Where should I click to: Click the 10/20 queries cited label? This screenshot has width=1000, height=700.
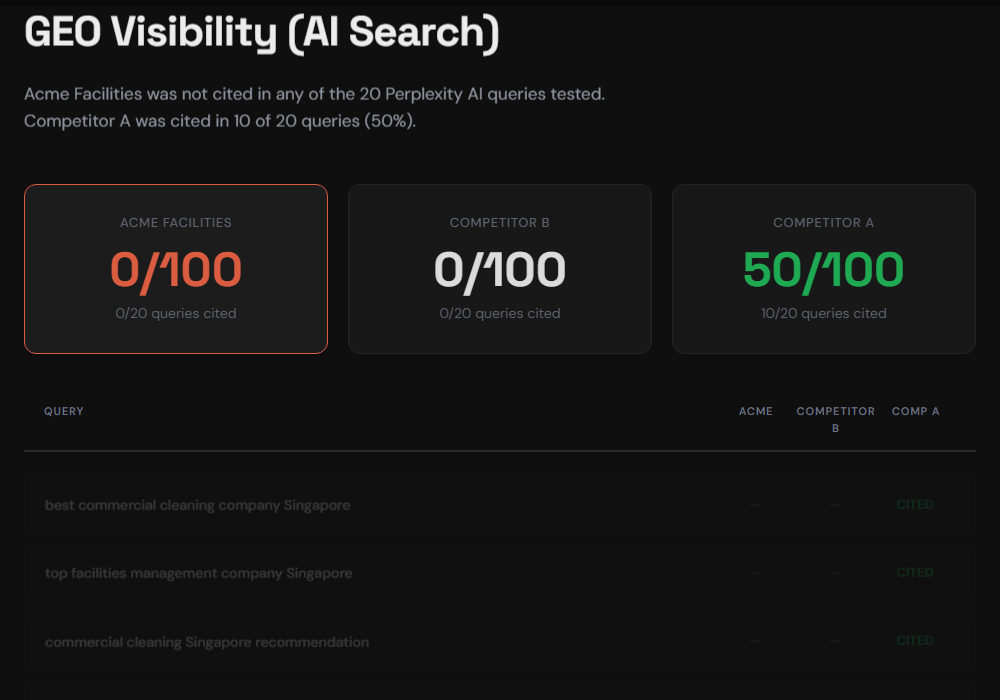point(823,313)
